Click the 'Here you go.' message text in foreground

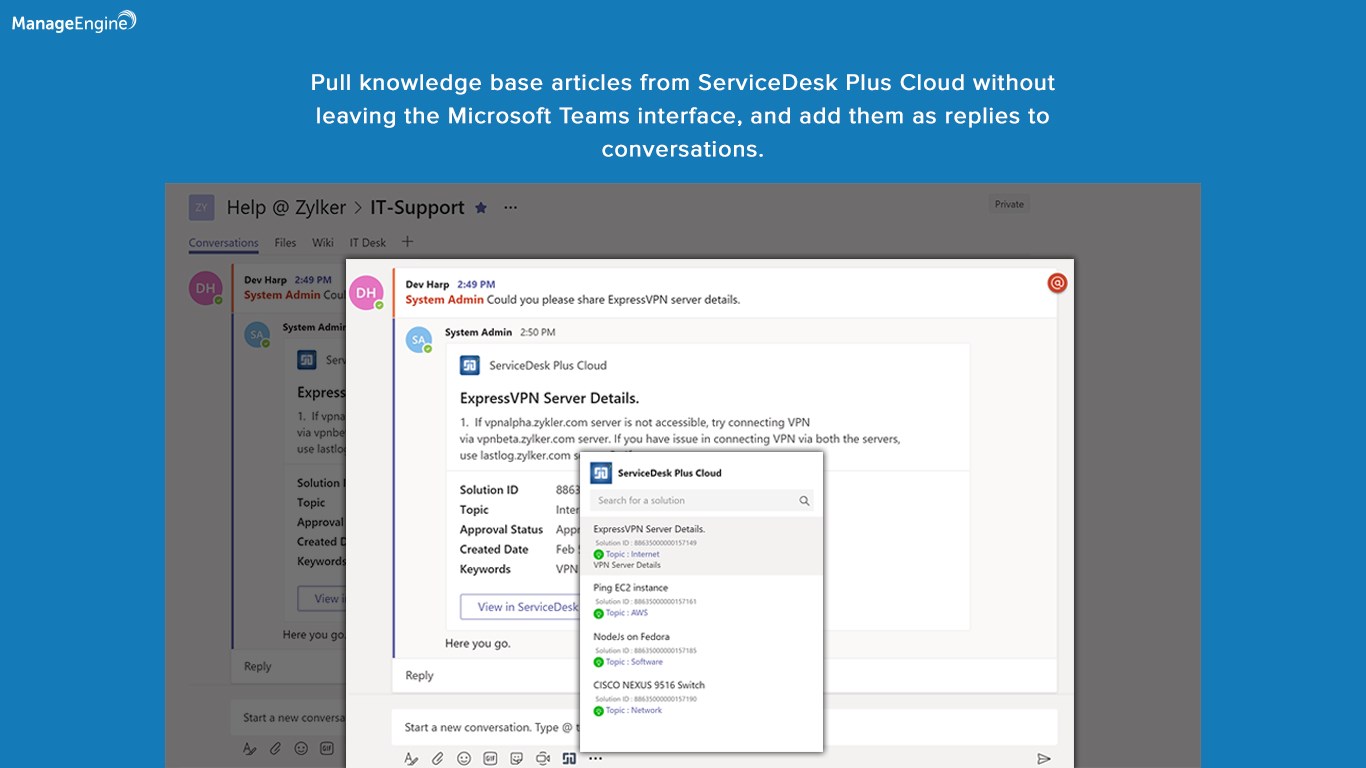tap(478, 643)
